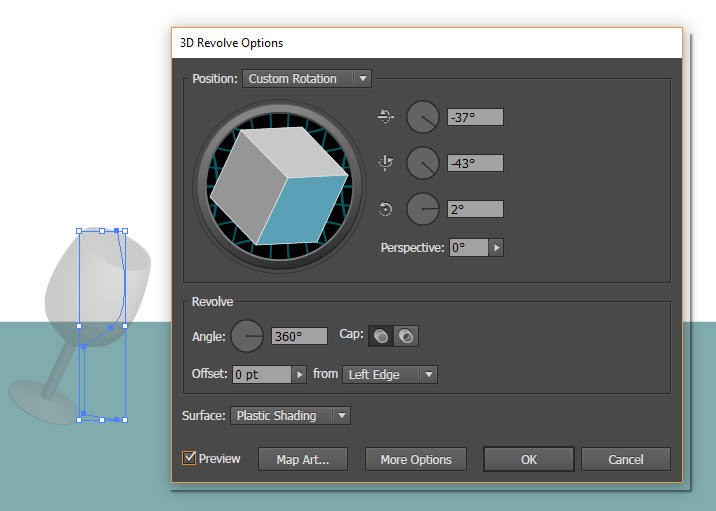
Task: Turn cap off for hollow appearance
Action: (x=405, y=336)
